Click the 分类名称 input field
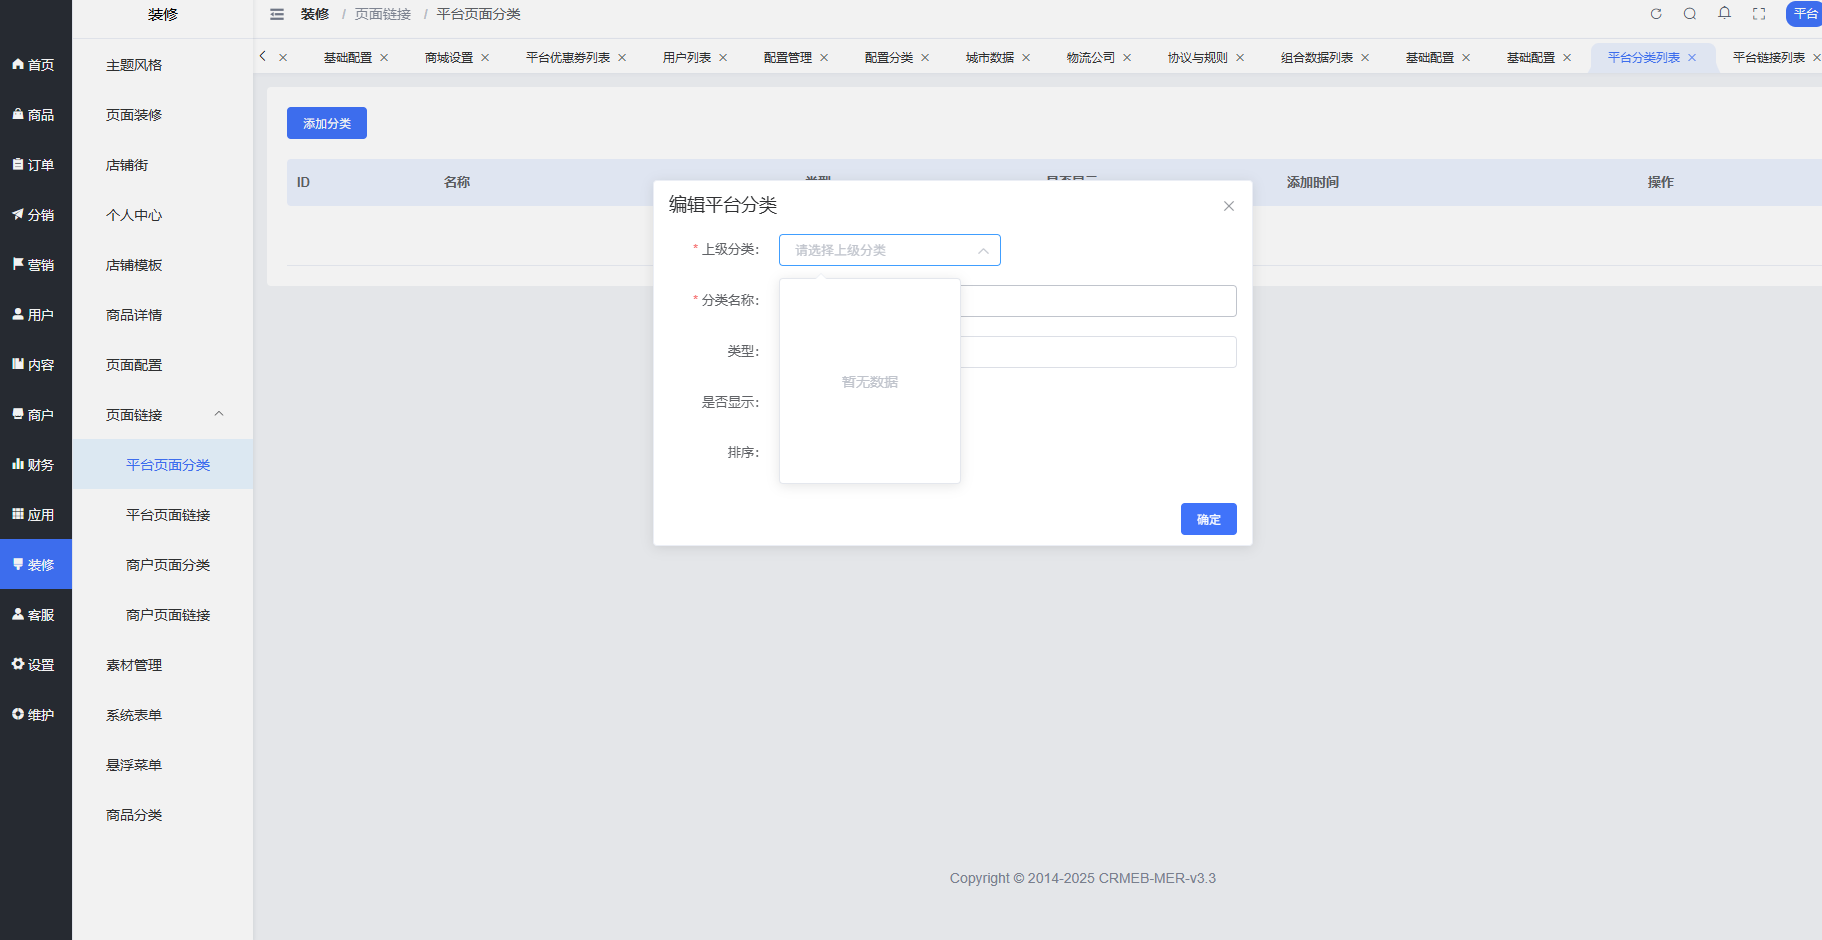Viewport: 1822px width, 940px height. (1098, 301)
